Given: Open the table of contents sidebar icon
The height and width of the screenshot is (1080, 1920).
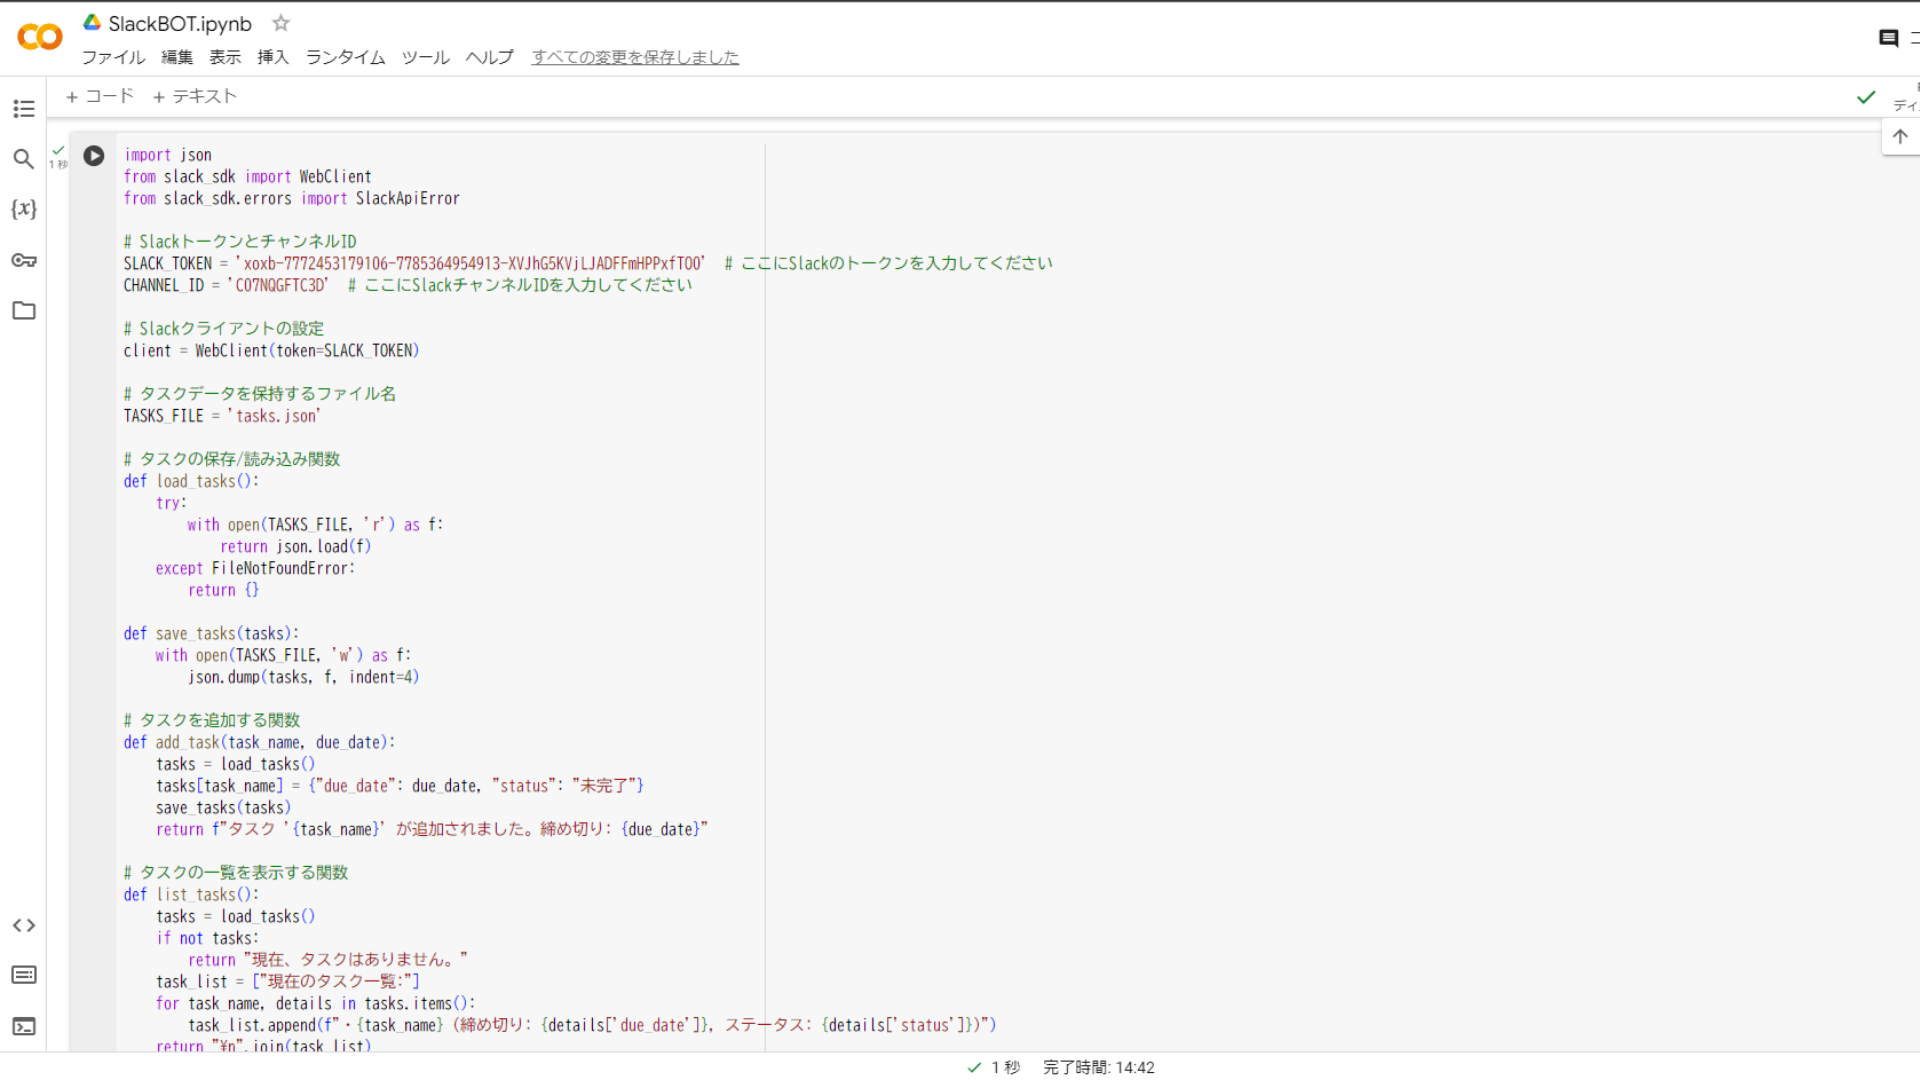Looking at the screenshot, I should tap(24, 109).
